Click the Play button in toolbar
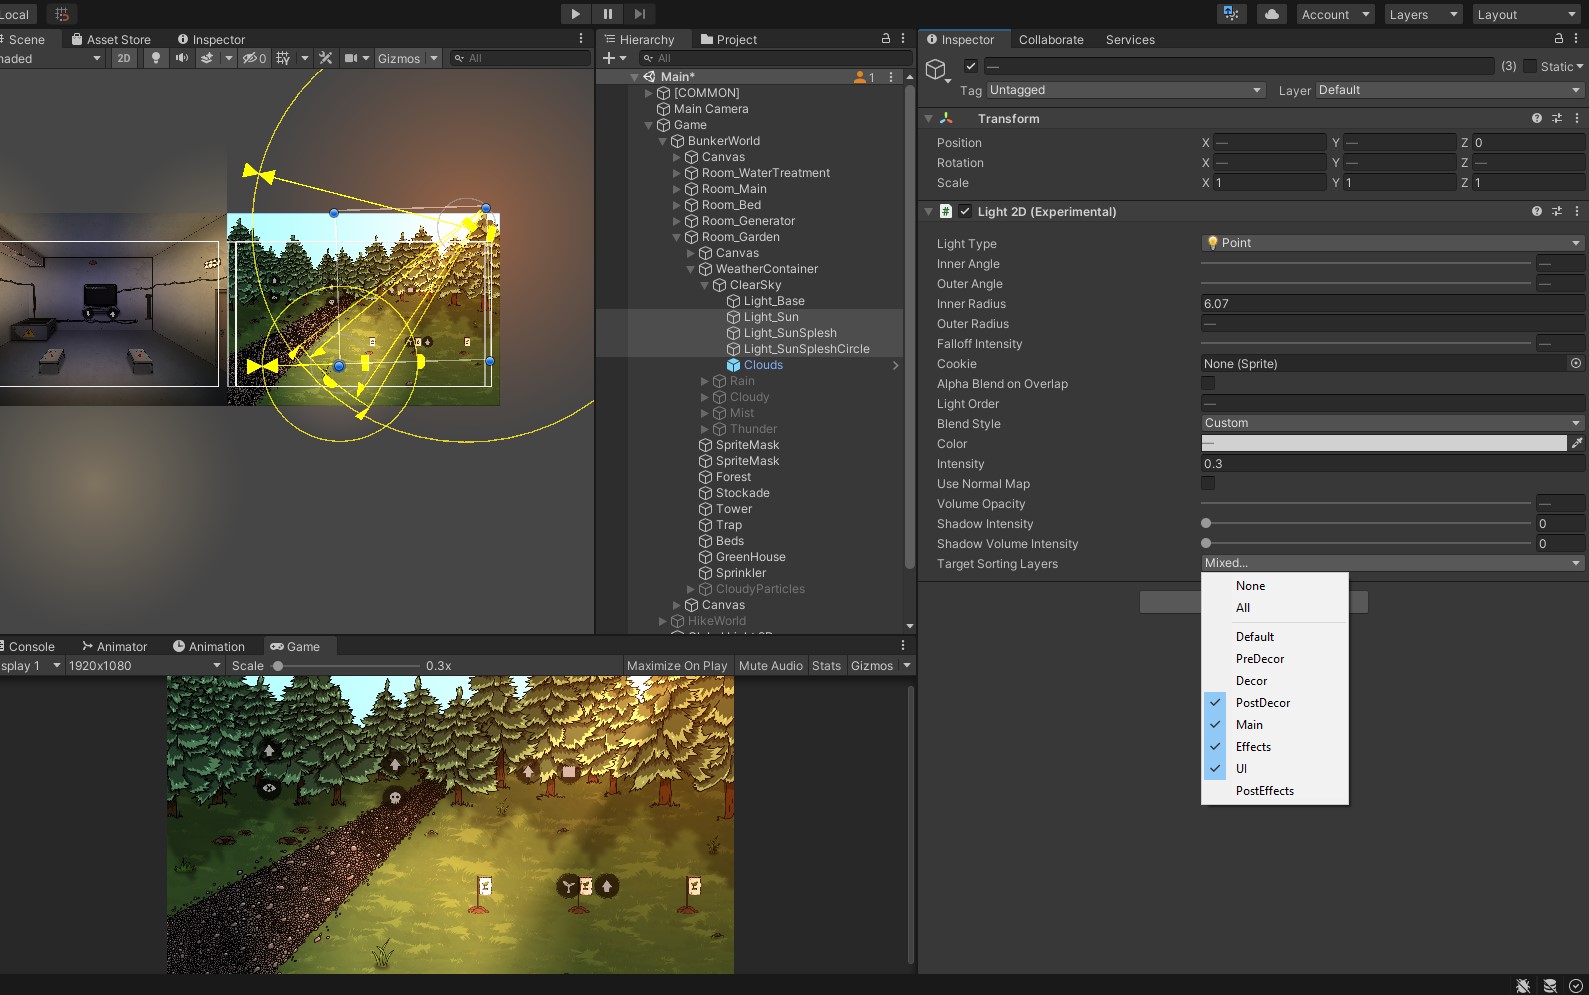The image size is (1589, 995). (x=575, y=14)
